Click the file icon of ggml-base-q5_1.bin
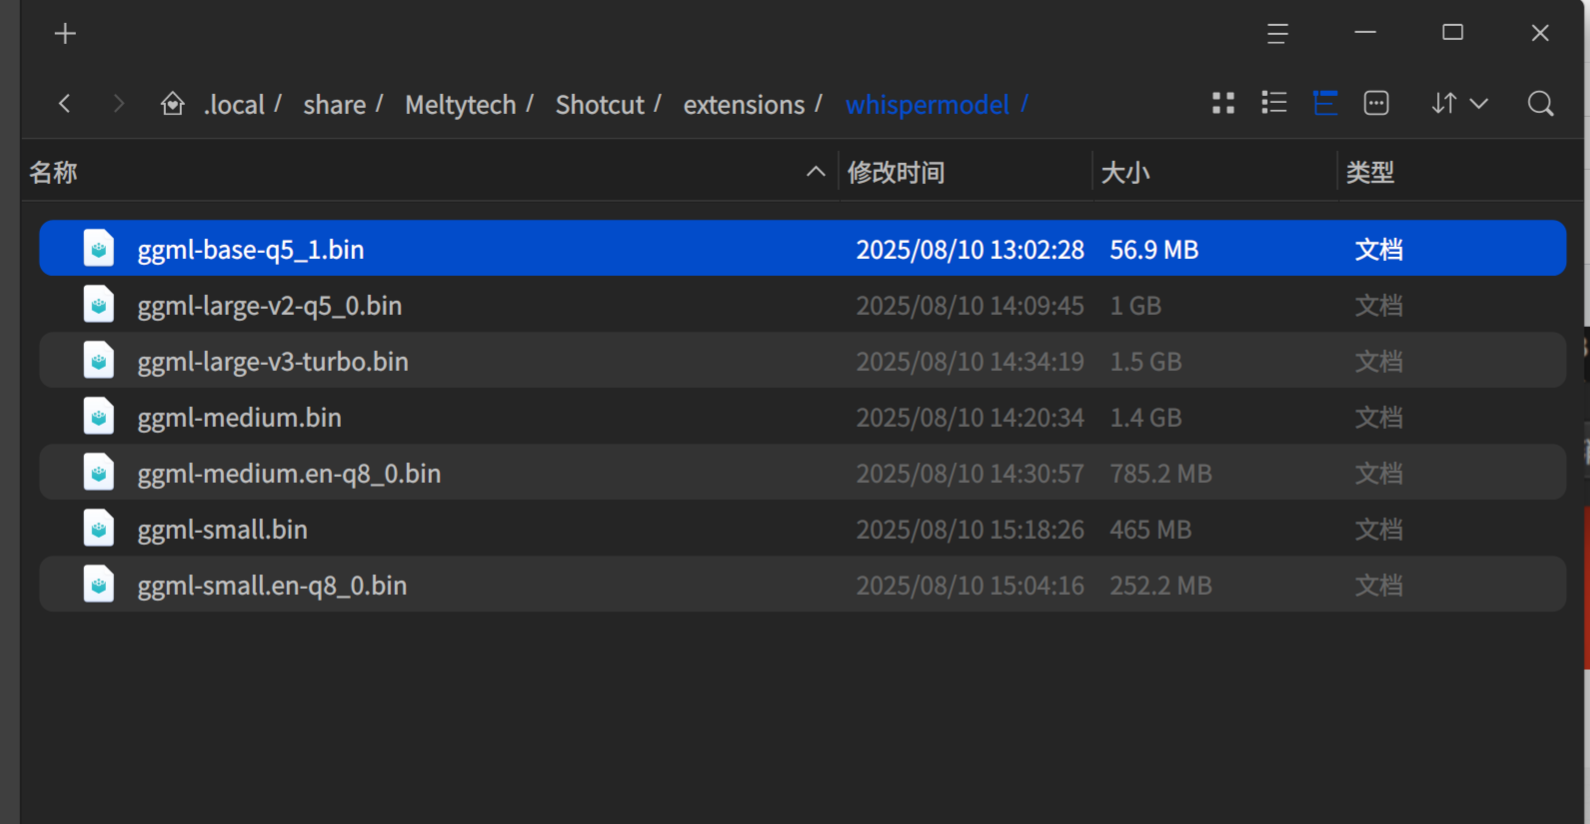This screenshot has width=1590, height=824. 98,248
